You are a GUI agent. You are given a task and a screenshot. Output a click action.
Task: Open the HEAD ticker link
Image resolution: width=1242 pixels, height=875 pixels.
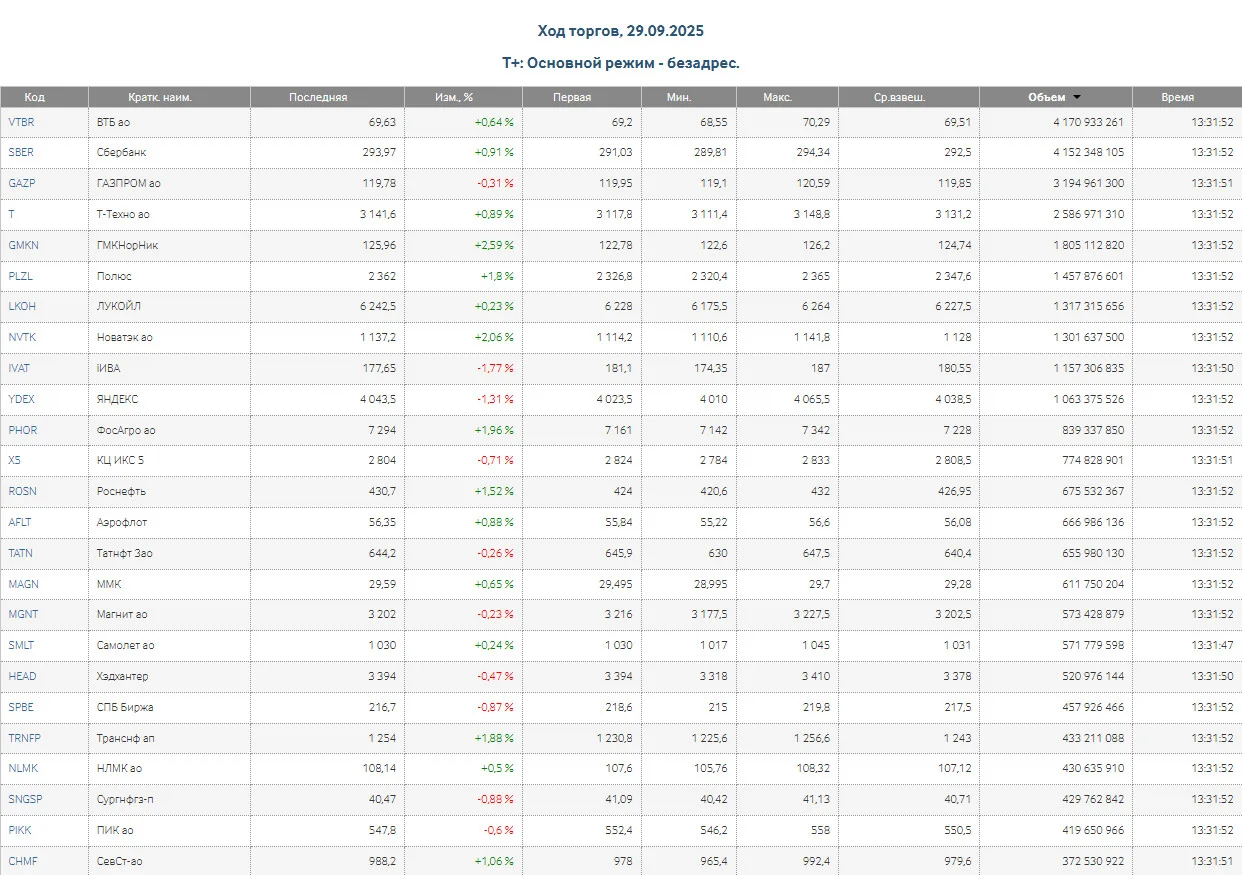(x=22, y=676)
